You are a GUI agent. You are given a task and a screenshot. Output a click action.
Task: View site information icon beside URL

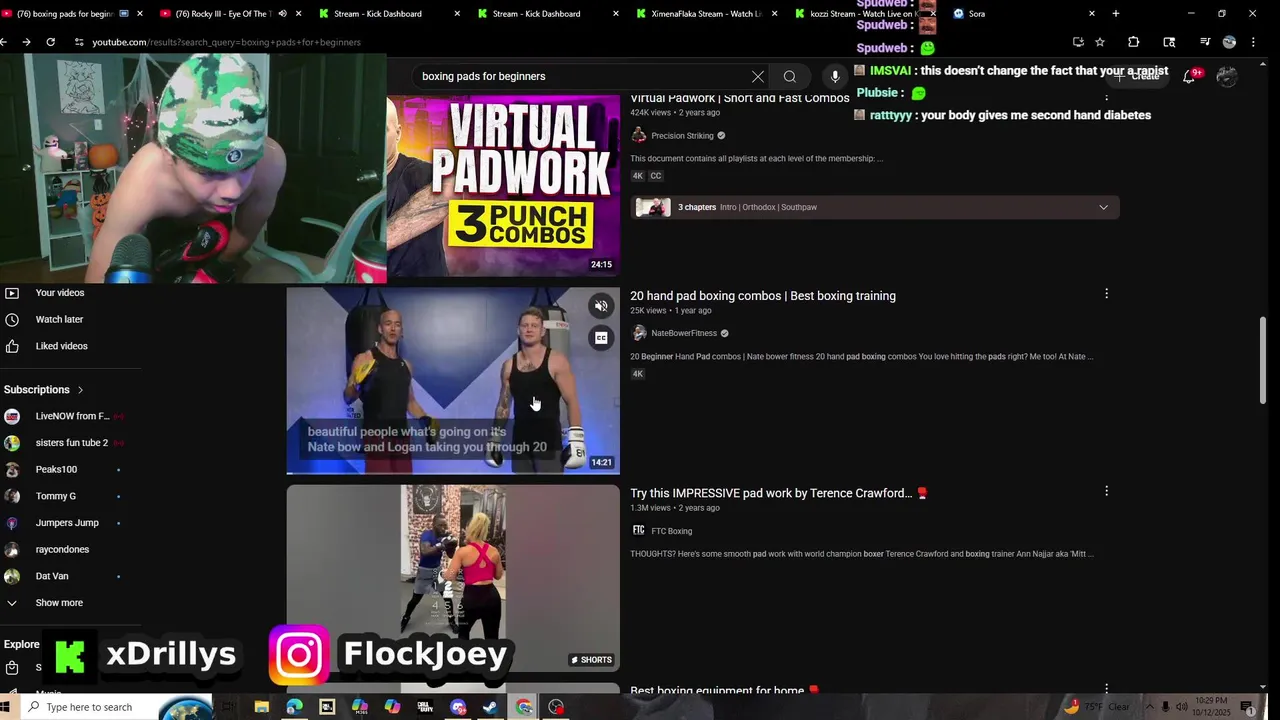click(x=78, y=42)
